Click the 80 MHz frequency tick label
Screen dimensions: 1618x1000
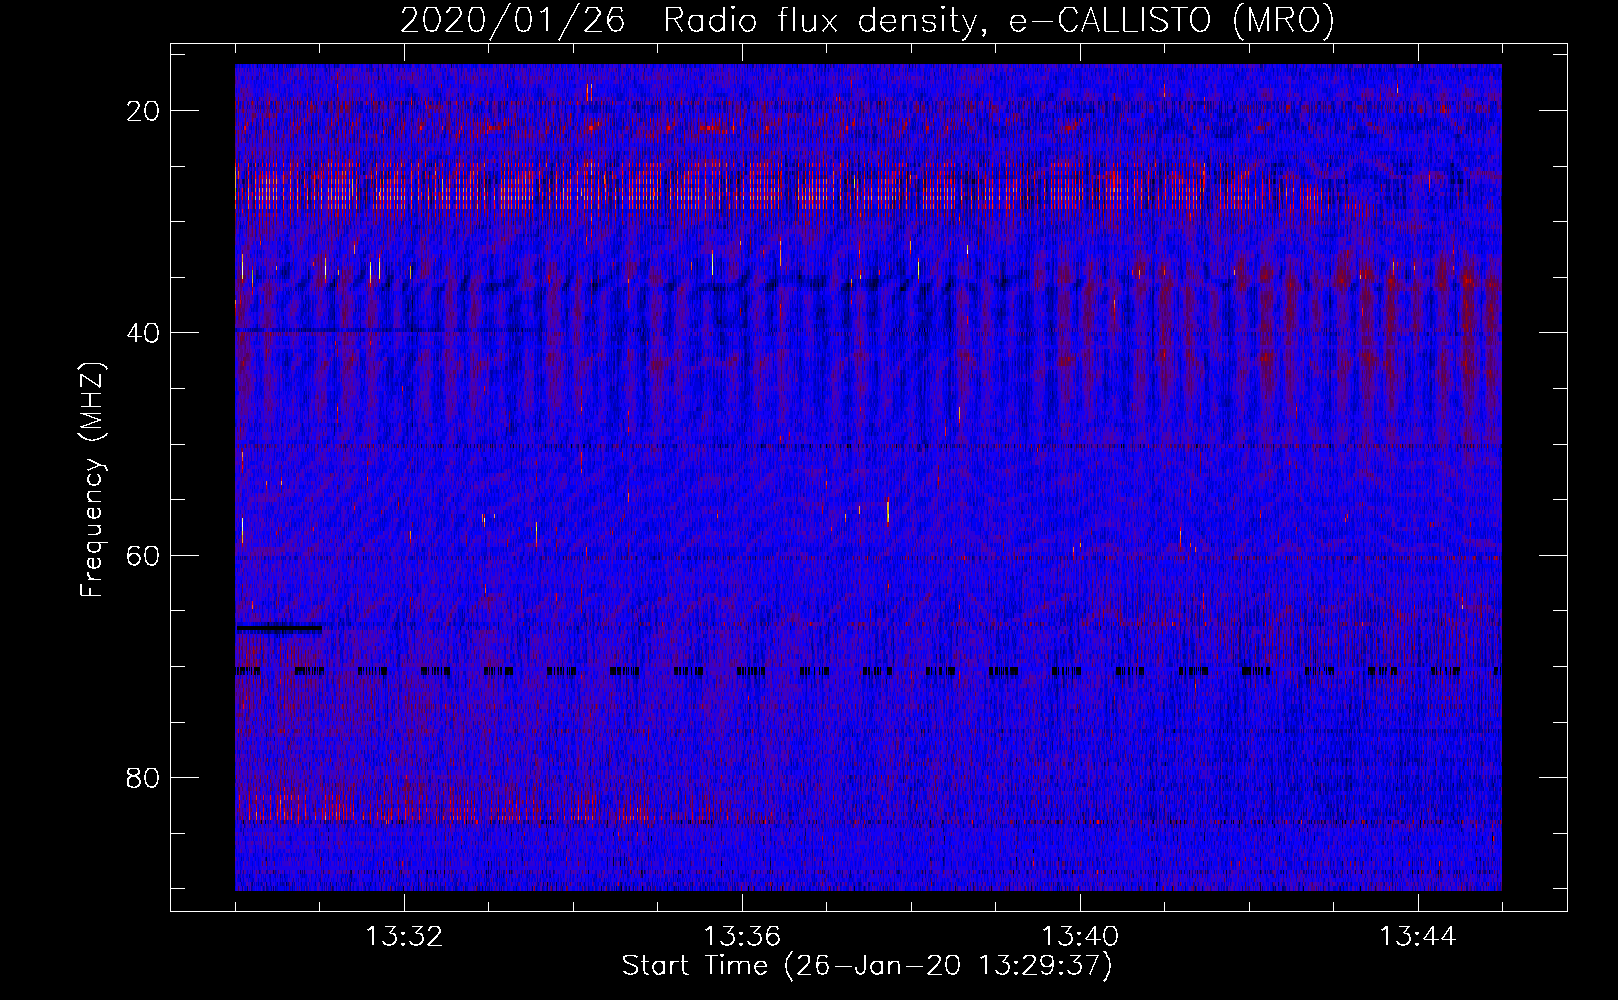143,777
